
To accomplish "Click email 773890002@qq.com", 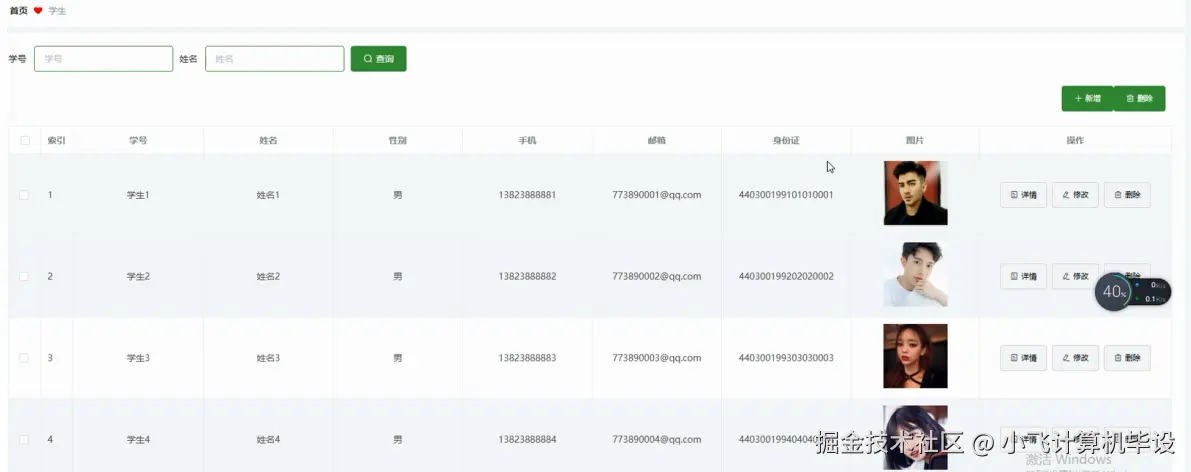I will (656, 277).
